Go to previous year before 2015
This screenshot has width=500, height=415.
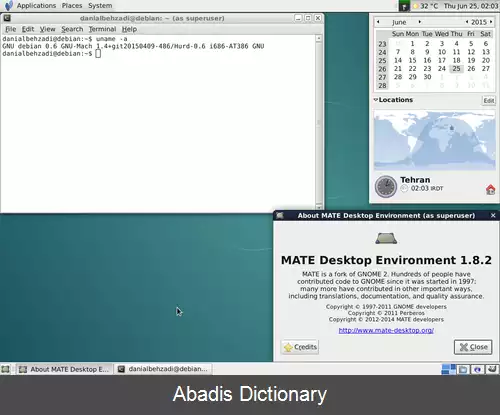pyautogui.click(x=467, y=22)
